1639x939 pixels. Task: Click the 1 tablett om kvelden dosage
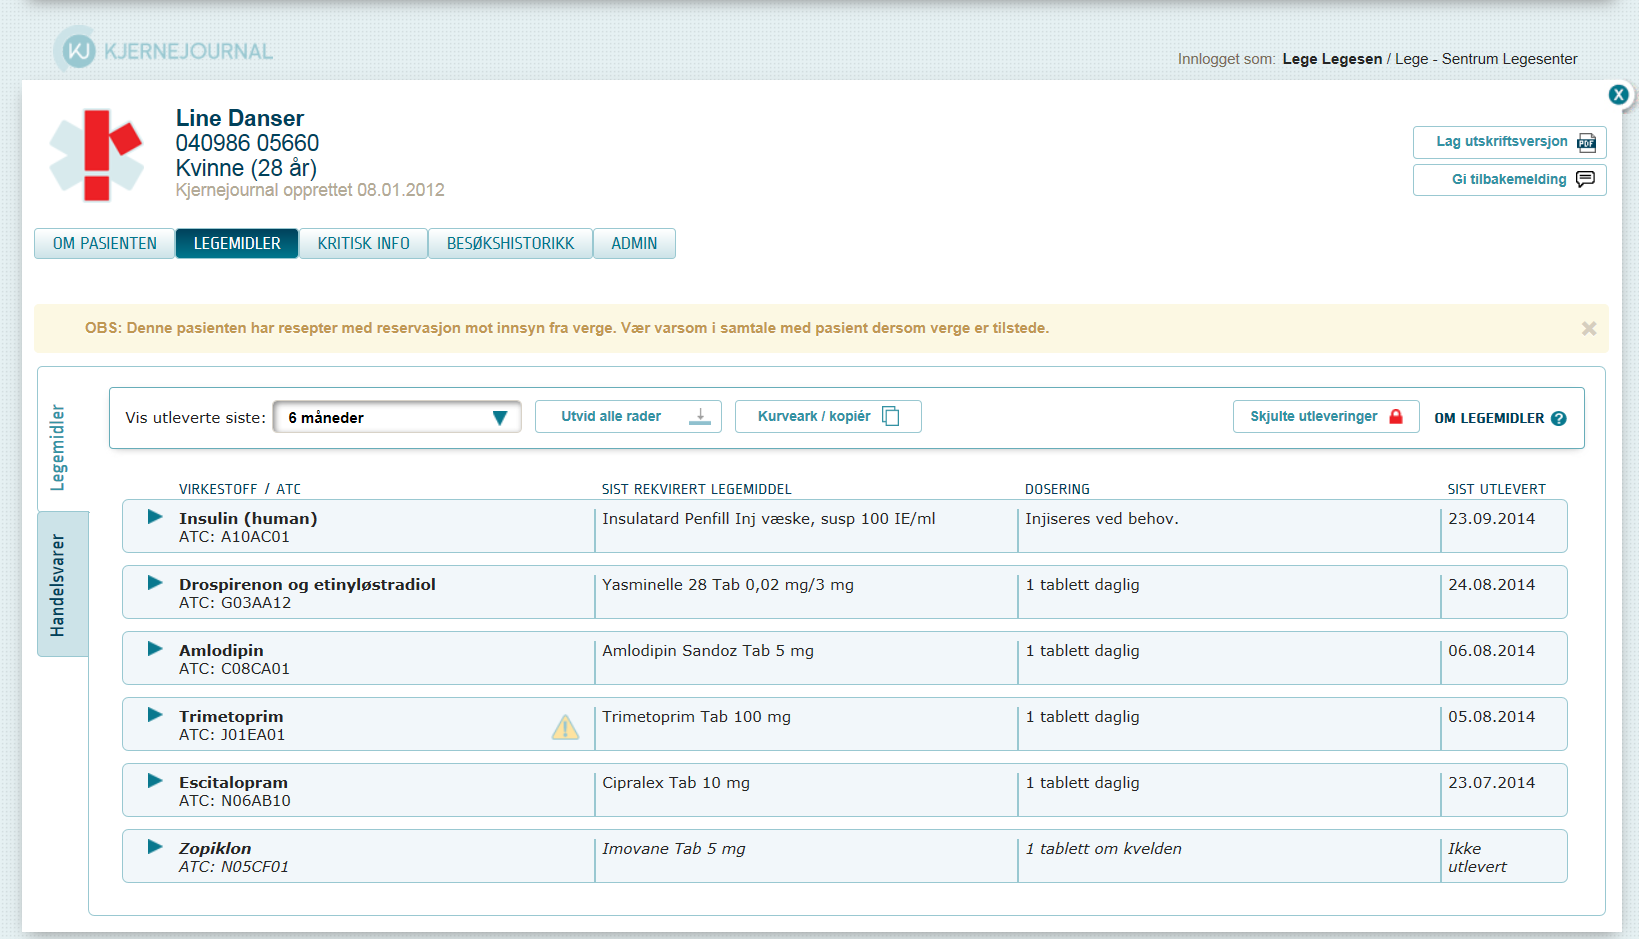[1104, 849]
